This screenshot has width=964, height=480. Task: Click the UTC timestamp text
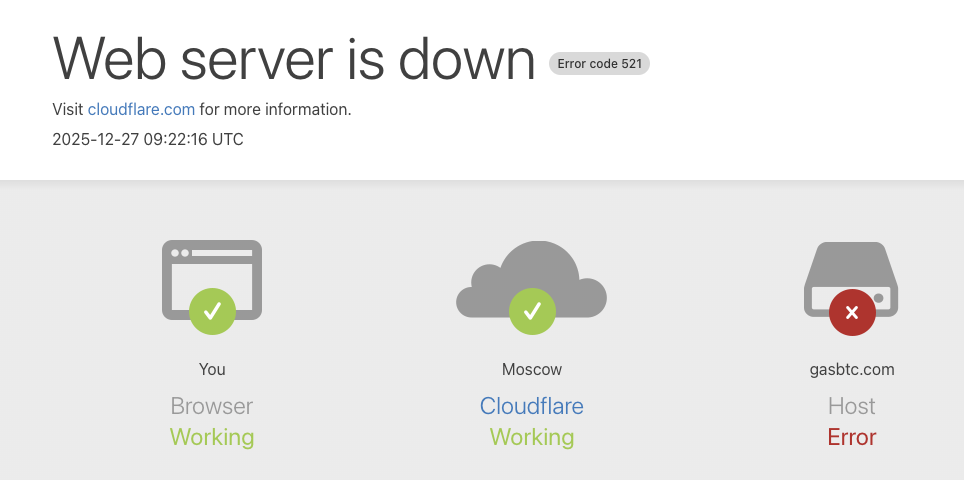[148, 139]
